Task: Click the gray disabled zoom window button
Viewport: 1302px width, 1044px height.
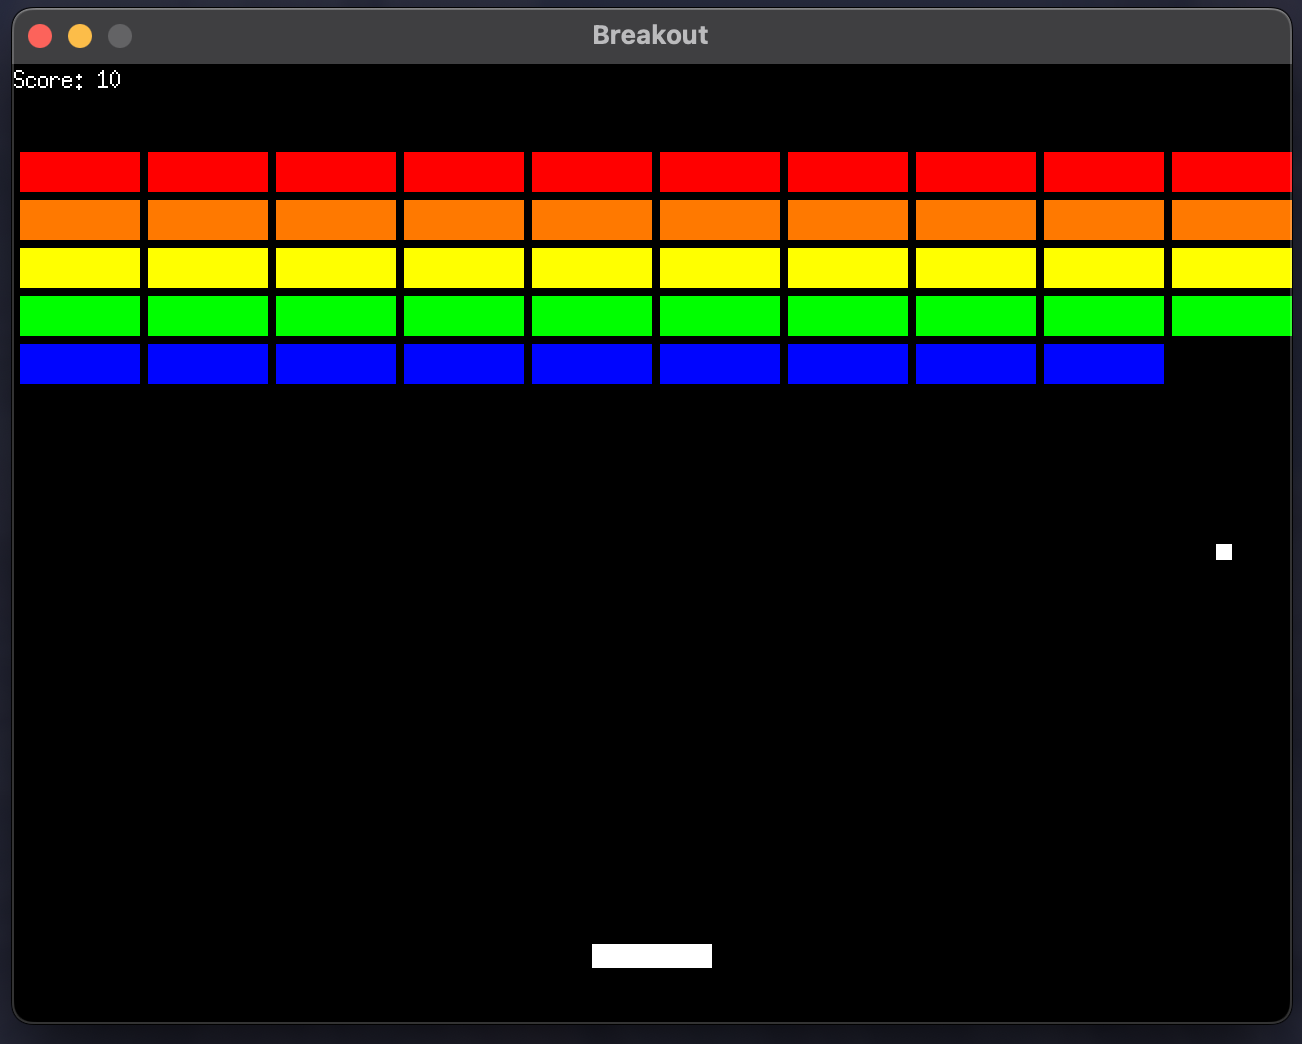Action: (x=120, y=36)
